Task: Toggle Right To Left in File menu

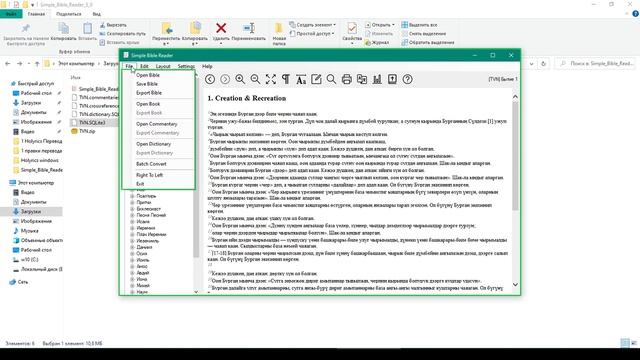Action: 149,175
